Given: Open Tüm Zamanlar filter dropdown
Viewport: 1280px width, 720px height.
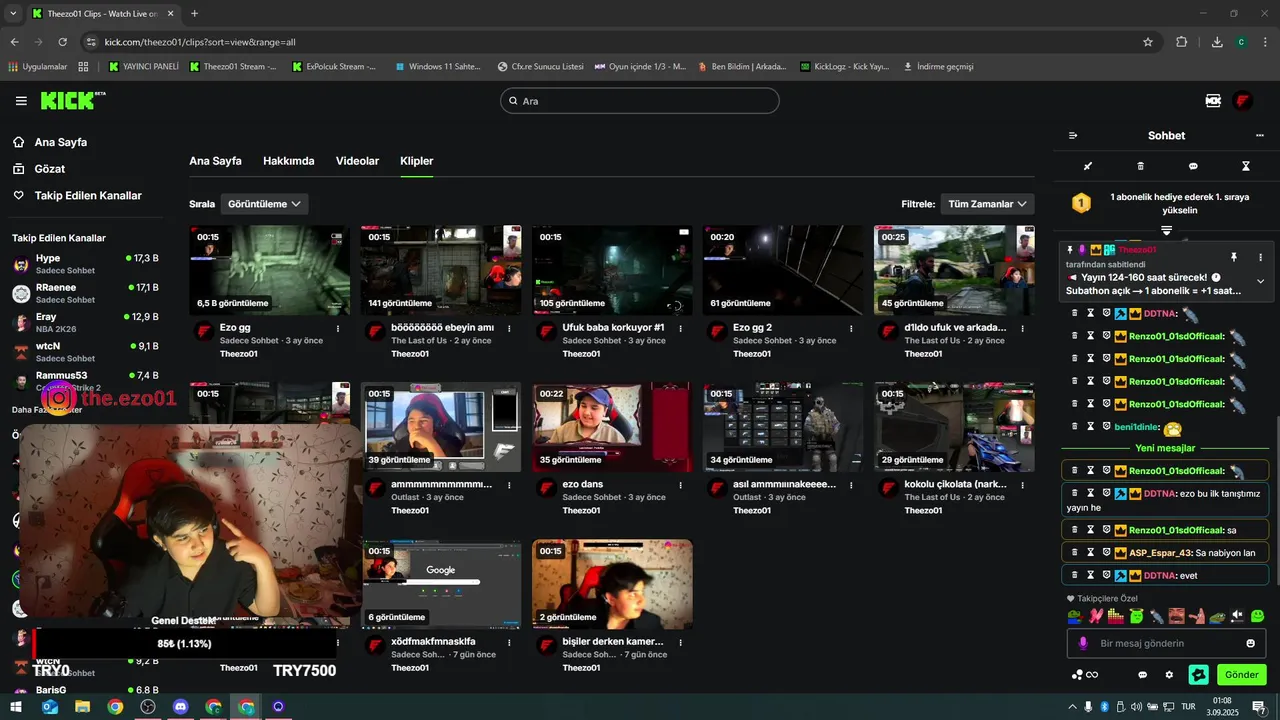Looking at the screenshot, I should click(987, 204).
